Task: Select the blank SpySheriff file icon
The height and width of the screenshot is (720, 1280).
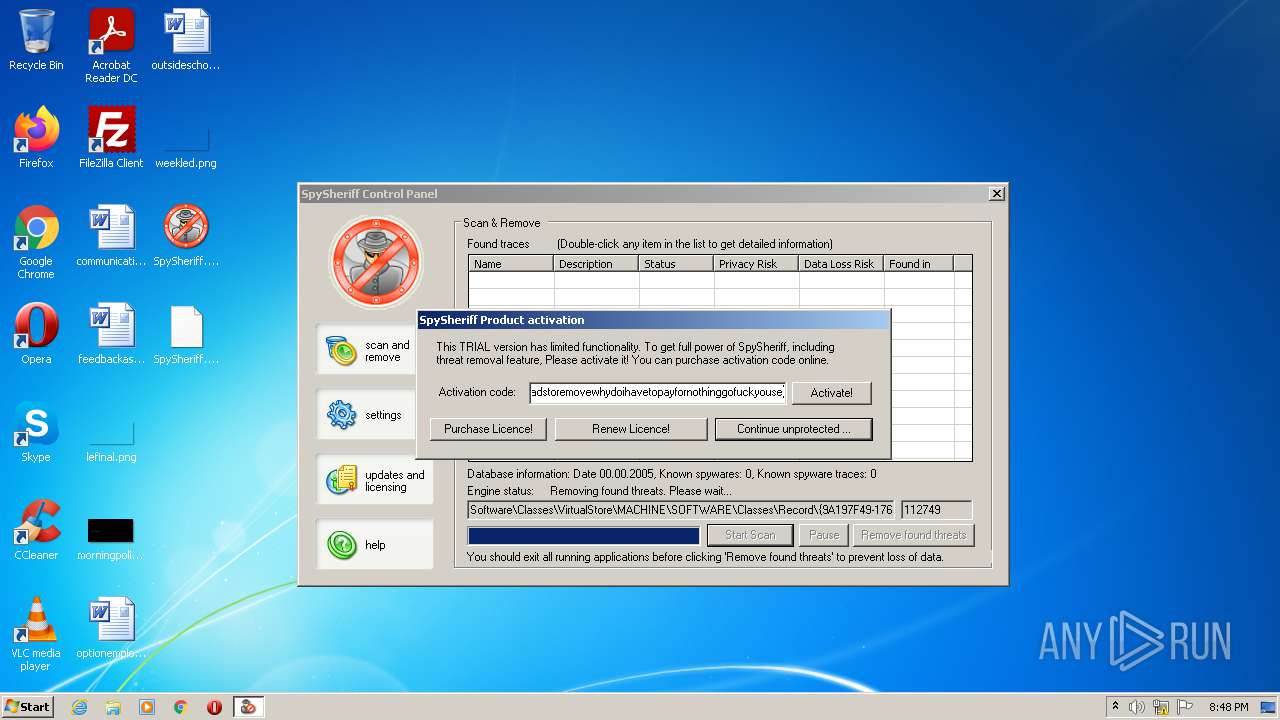Action: (186, 334)
